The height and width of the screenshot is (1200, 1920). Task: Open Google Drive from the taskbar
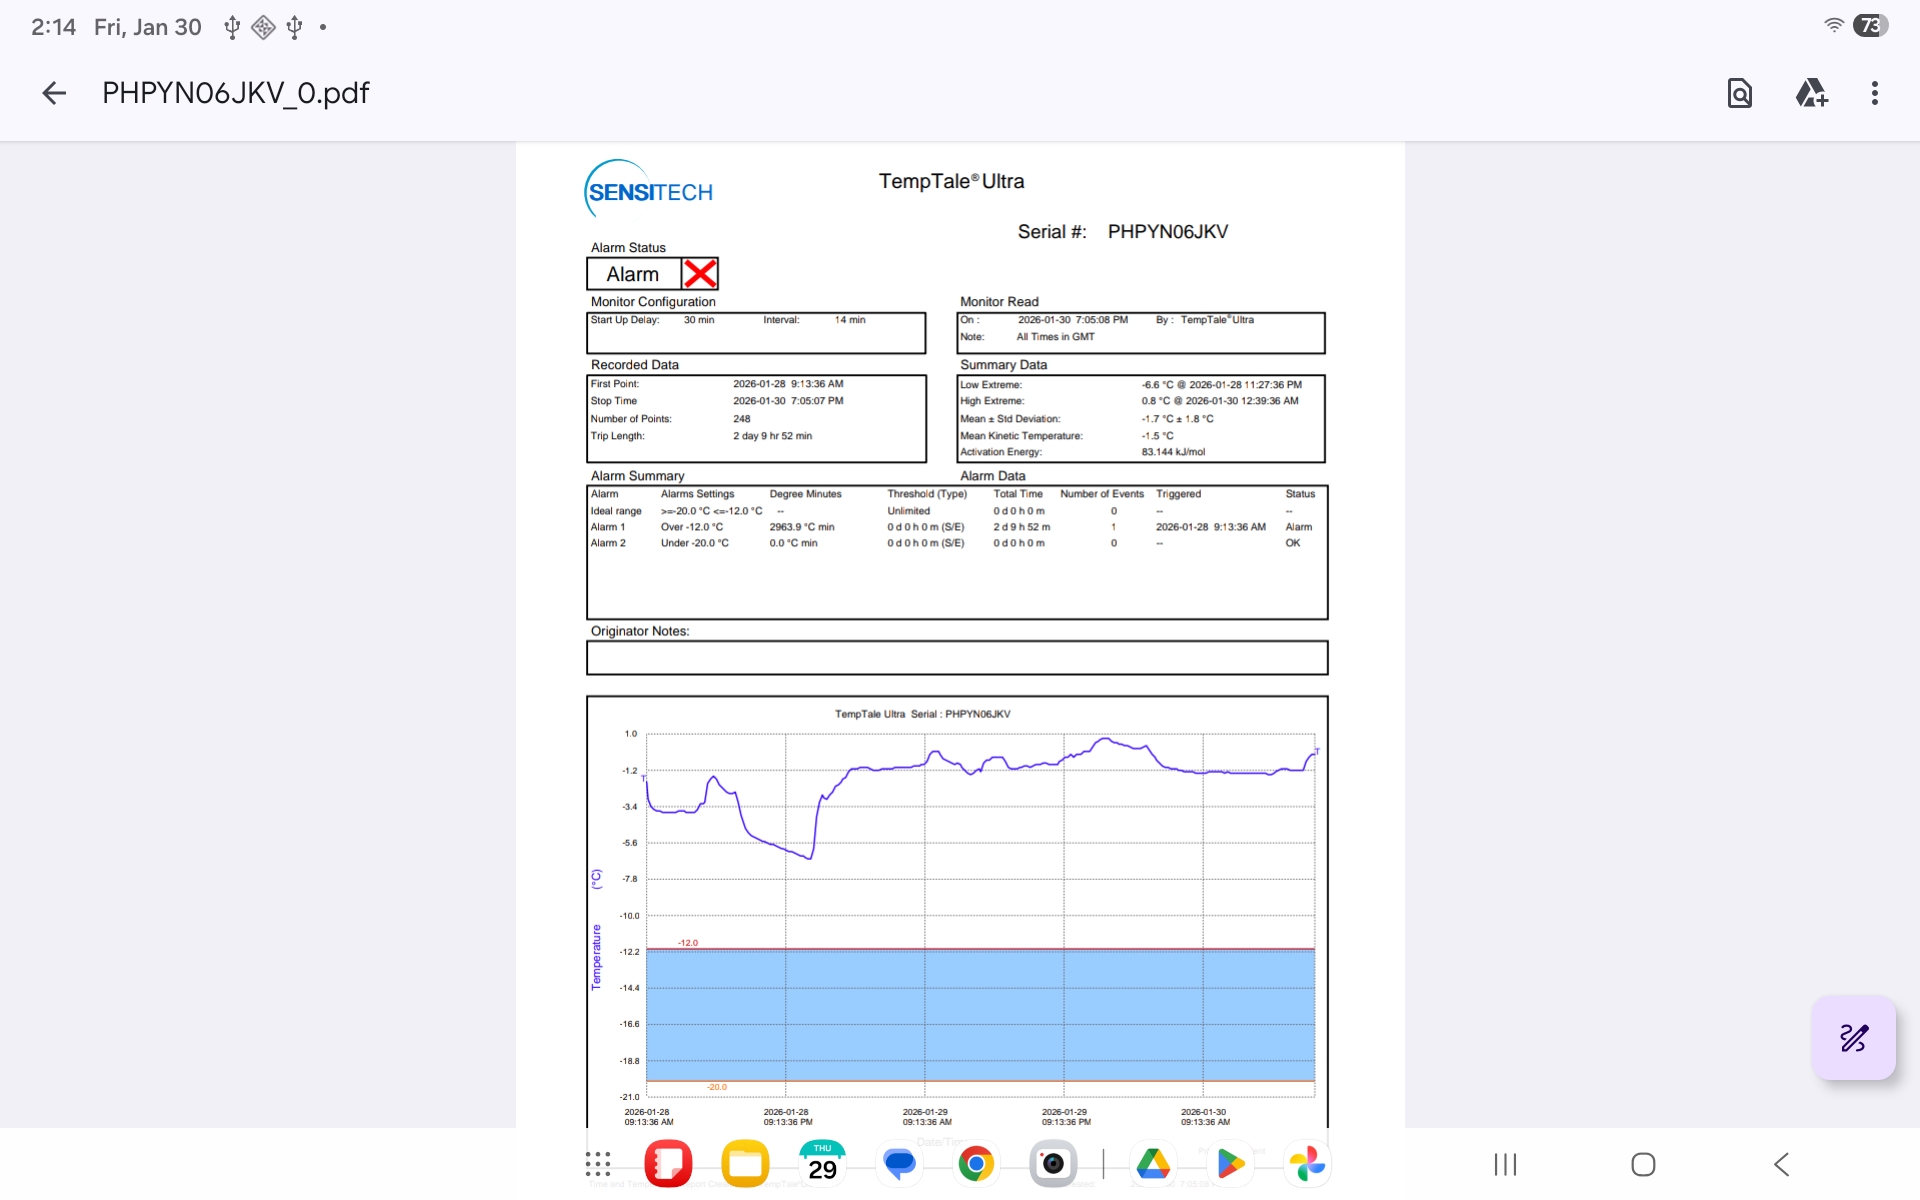[1153, 1164]
